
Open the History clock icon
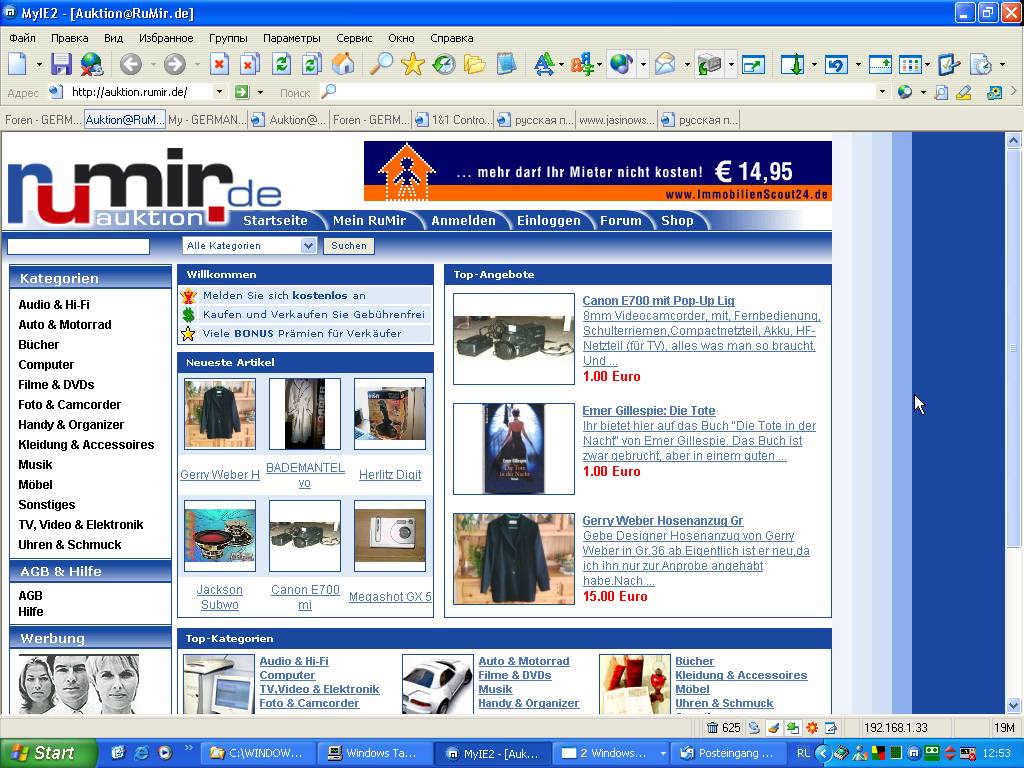443,64
